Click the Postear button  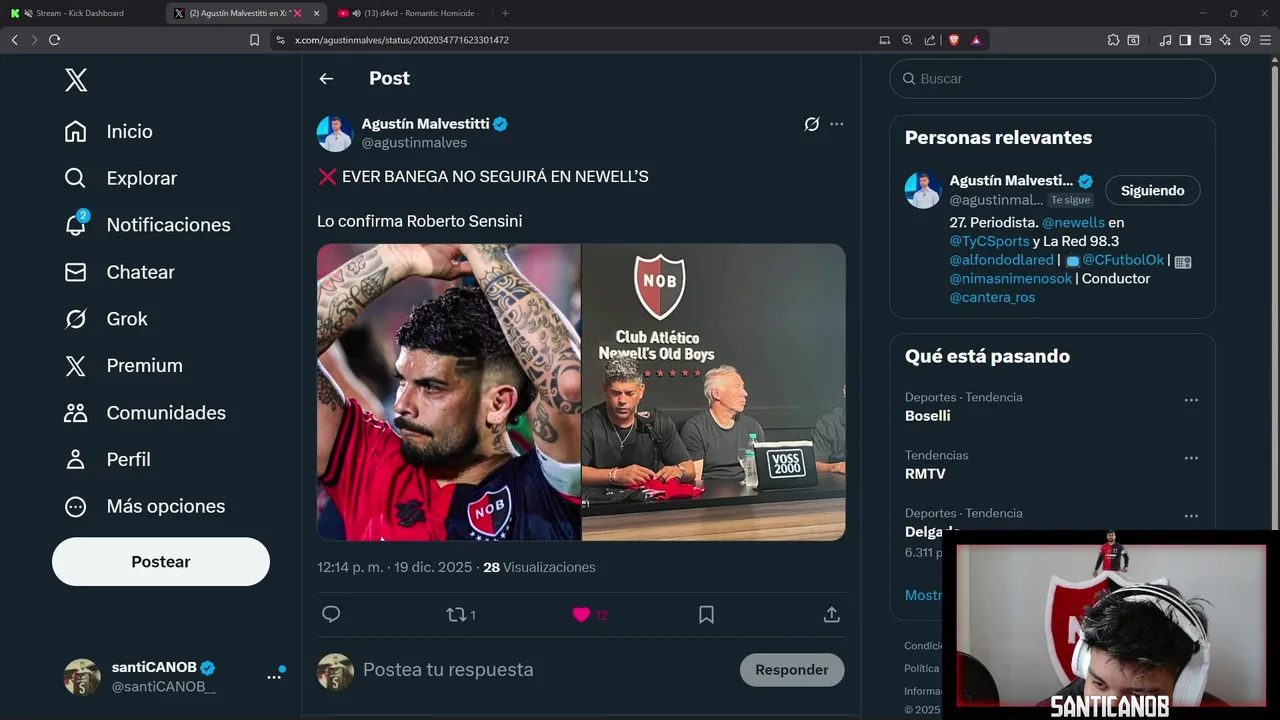coord(161,562)
